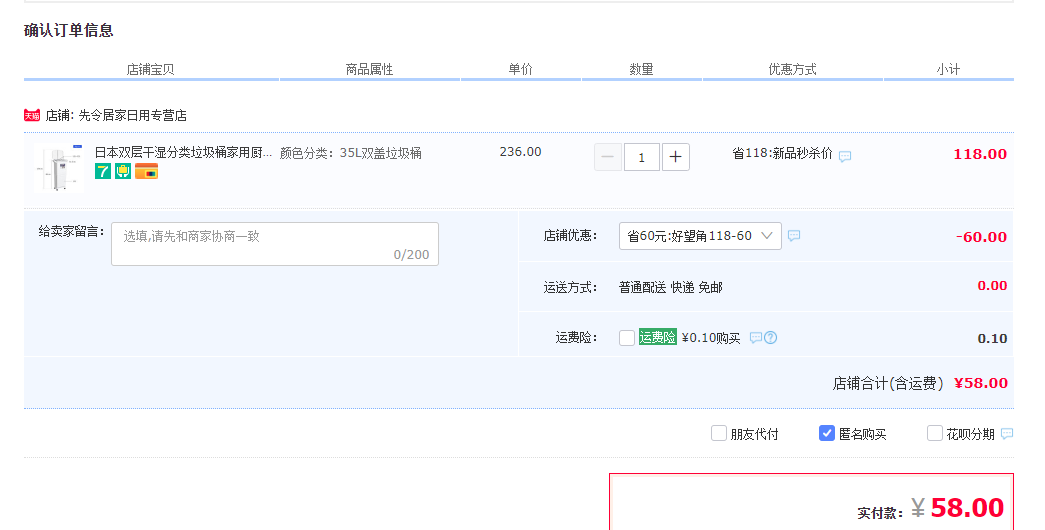The width and height of the screenshot is (1045, 530).
Task: Click the comment icon next to ¥0.10购买
Action: pos(756,338)
